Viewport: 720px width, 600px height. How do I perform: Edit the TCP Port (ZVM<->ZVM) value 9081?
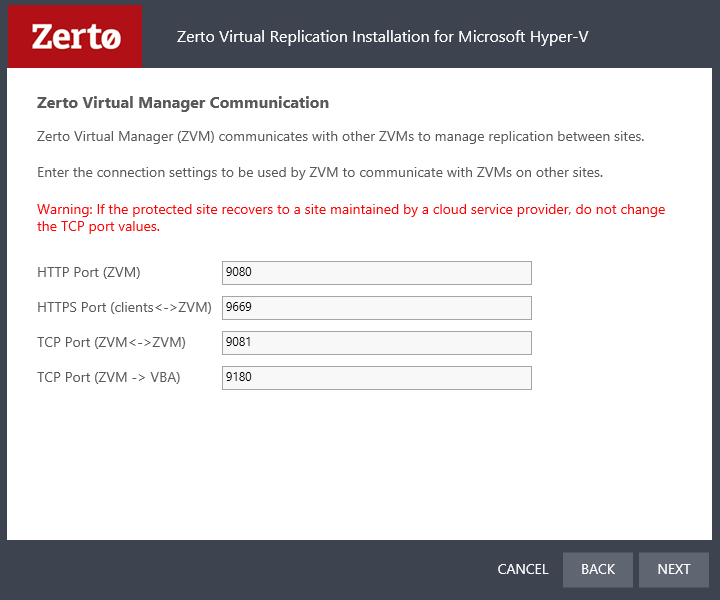tap(377, 342)
